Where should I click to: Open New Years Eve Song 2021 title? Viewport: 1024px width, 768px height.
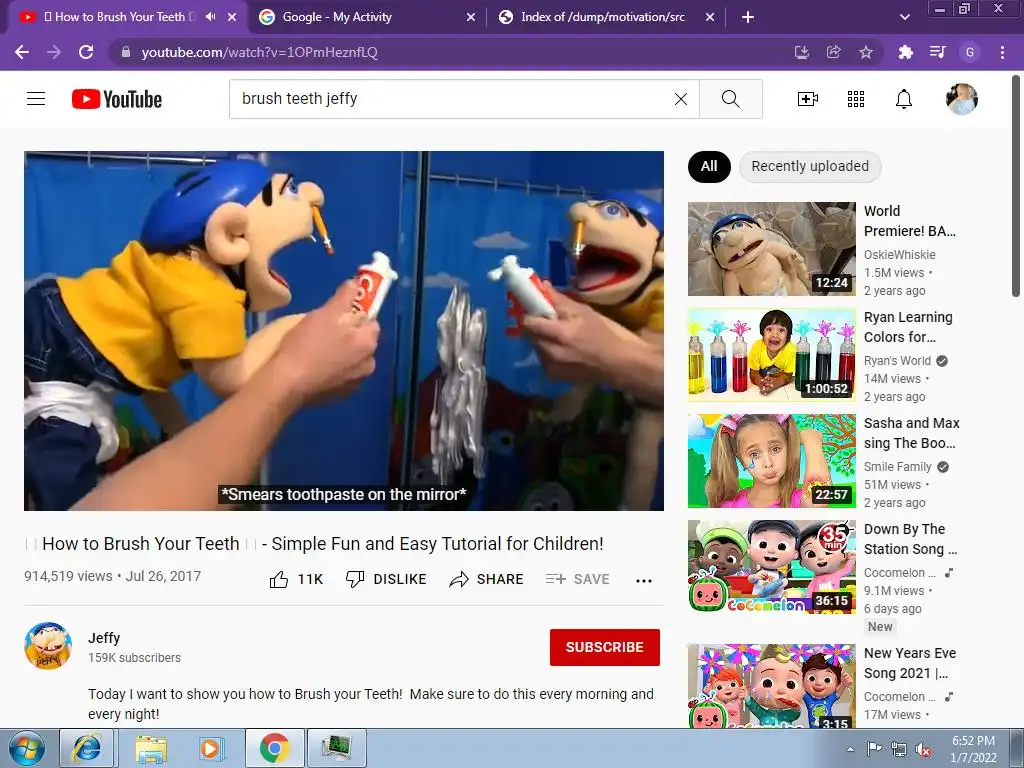click(x=910, y=663)
